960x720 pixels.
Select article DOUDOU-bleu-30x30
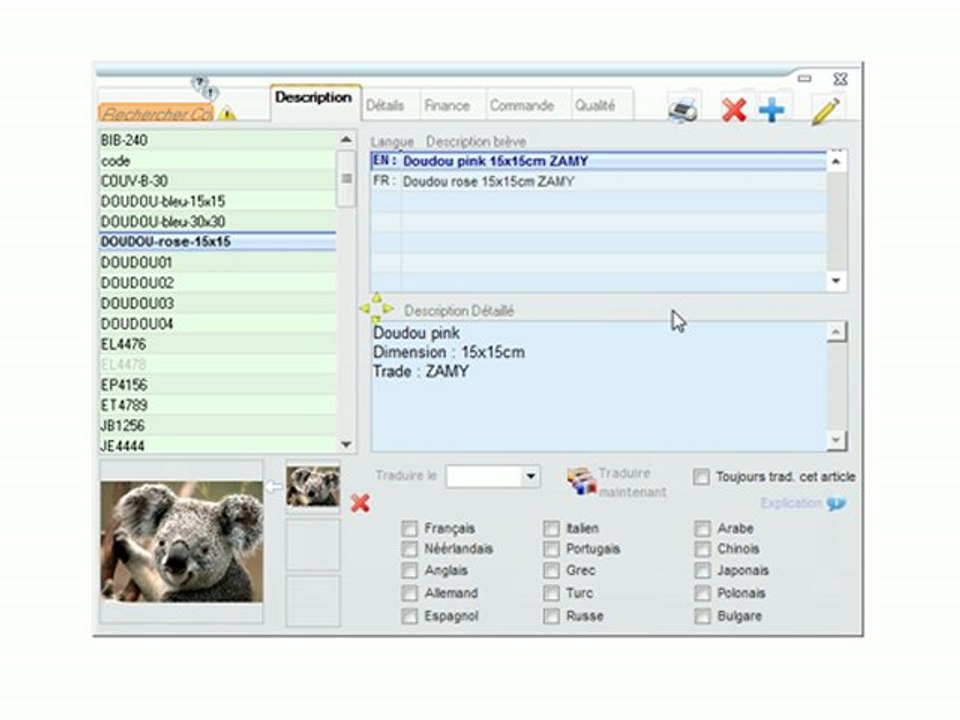coord(217,221)
